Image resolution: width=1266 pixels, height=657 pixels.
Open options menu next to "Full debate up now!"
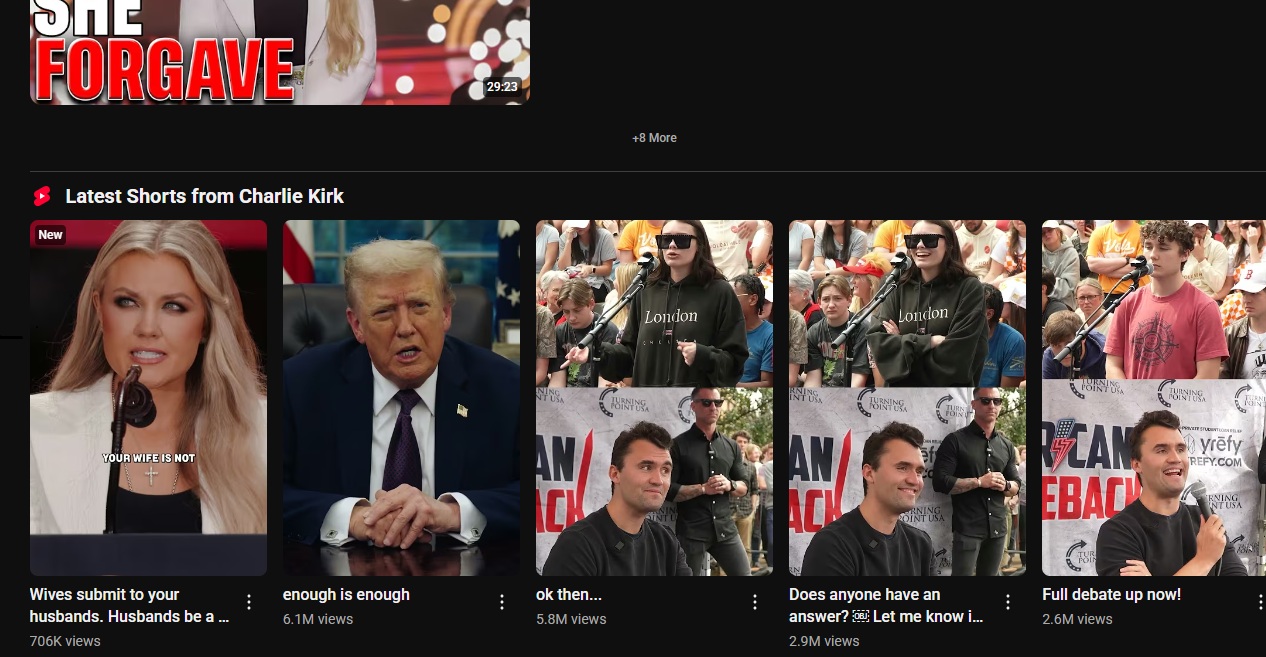click(x=1259, y=602)
